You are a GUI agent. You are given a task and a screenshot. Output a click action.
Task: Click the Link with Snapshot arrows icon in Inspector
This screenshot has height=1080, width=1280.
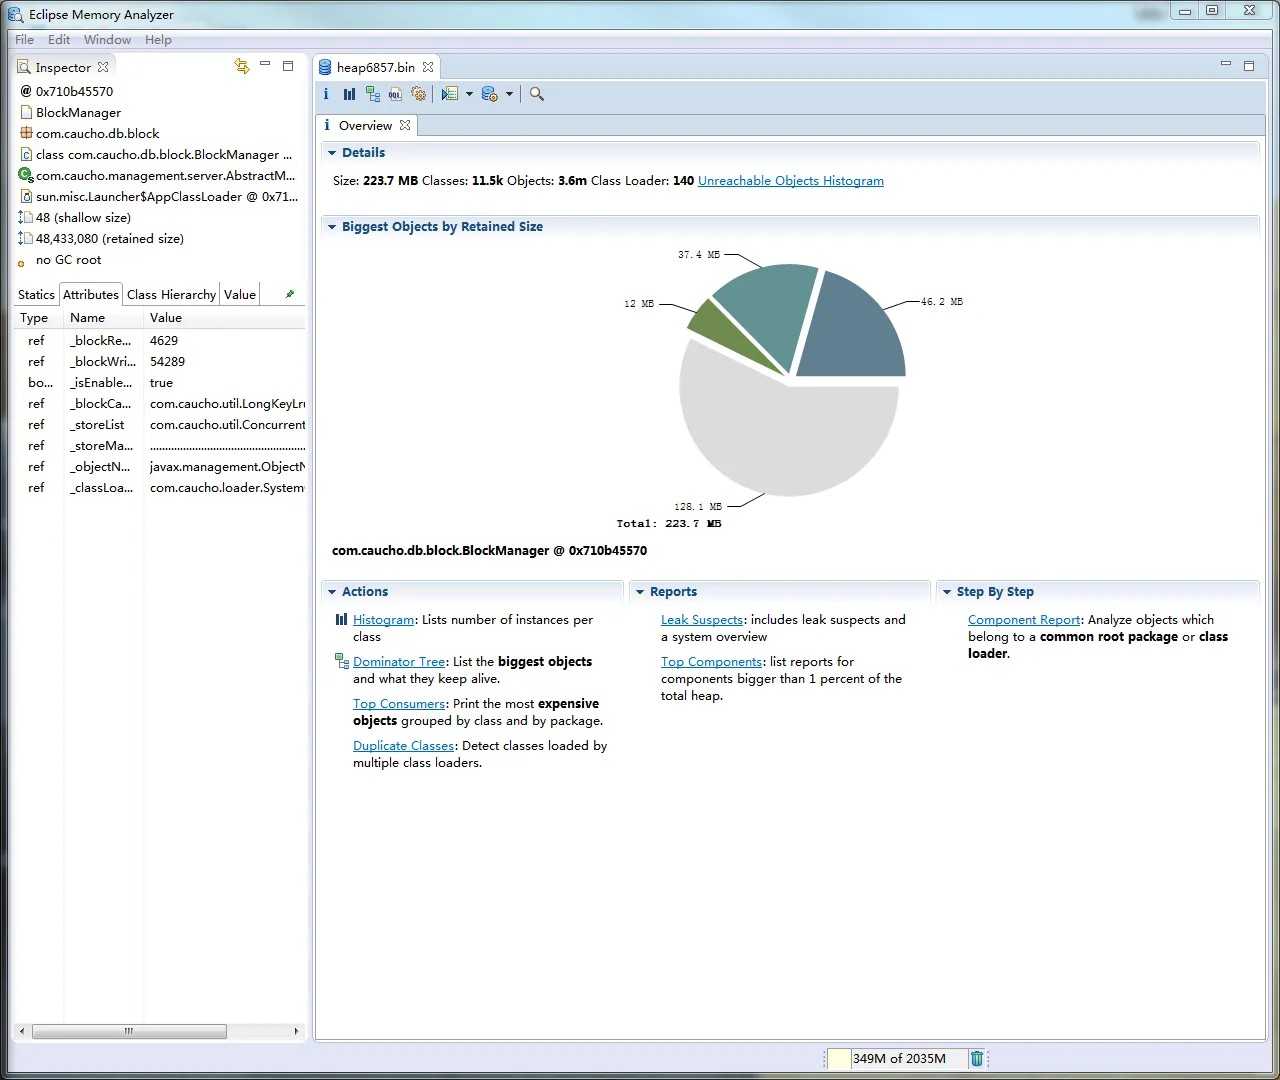click(x=242, y=66)
